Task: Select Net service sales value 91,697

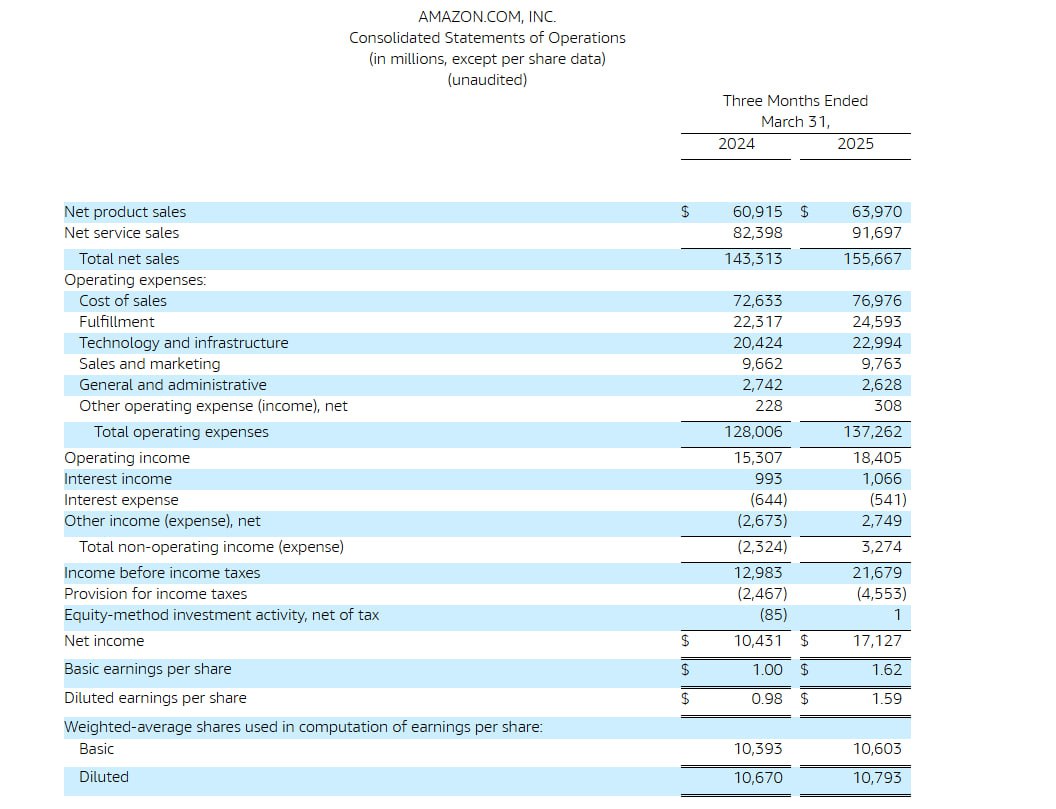Action: pyautogui.click(x=877, y=232)
